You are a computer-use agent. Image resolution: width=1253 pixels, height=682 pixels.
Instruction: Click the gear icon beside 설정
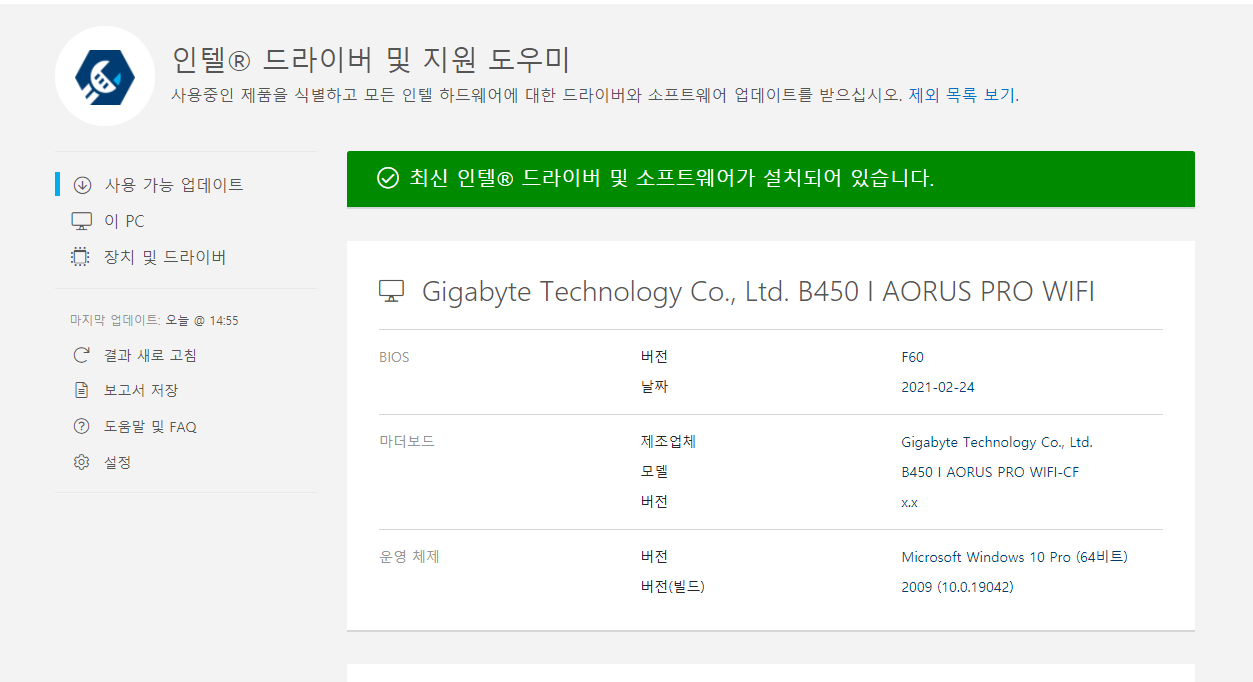pos(82,463)
